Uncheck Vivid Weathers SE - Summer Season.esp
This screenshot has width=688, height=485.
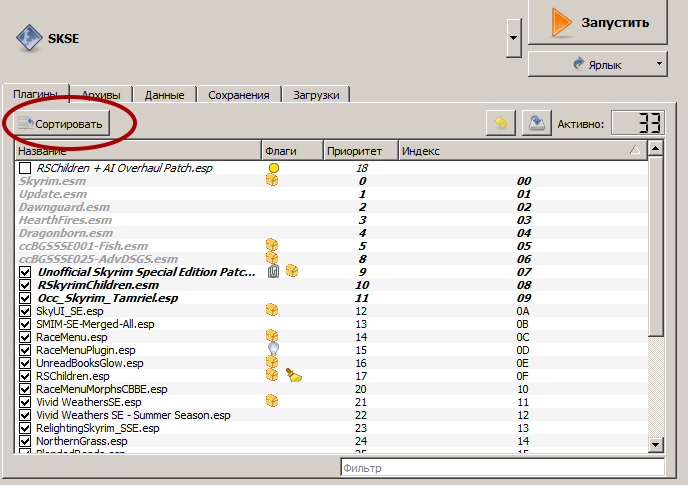25,415
